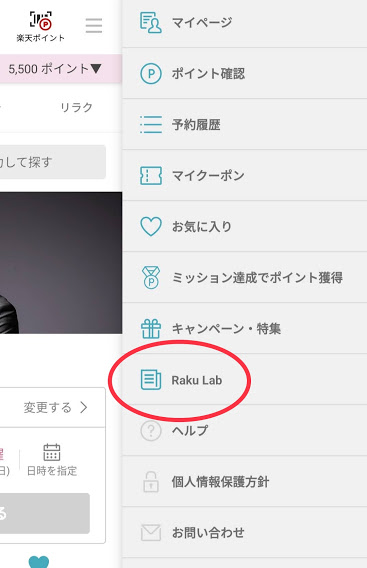This screenshot has width=367, height=568.
Task: Open the マイページ profile icon
Action: coord(150,22)
